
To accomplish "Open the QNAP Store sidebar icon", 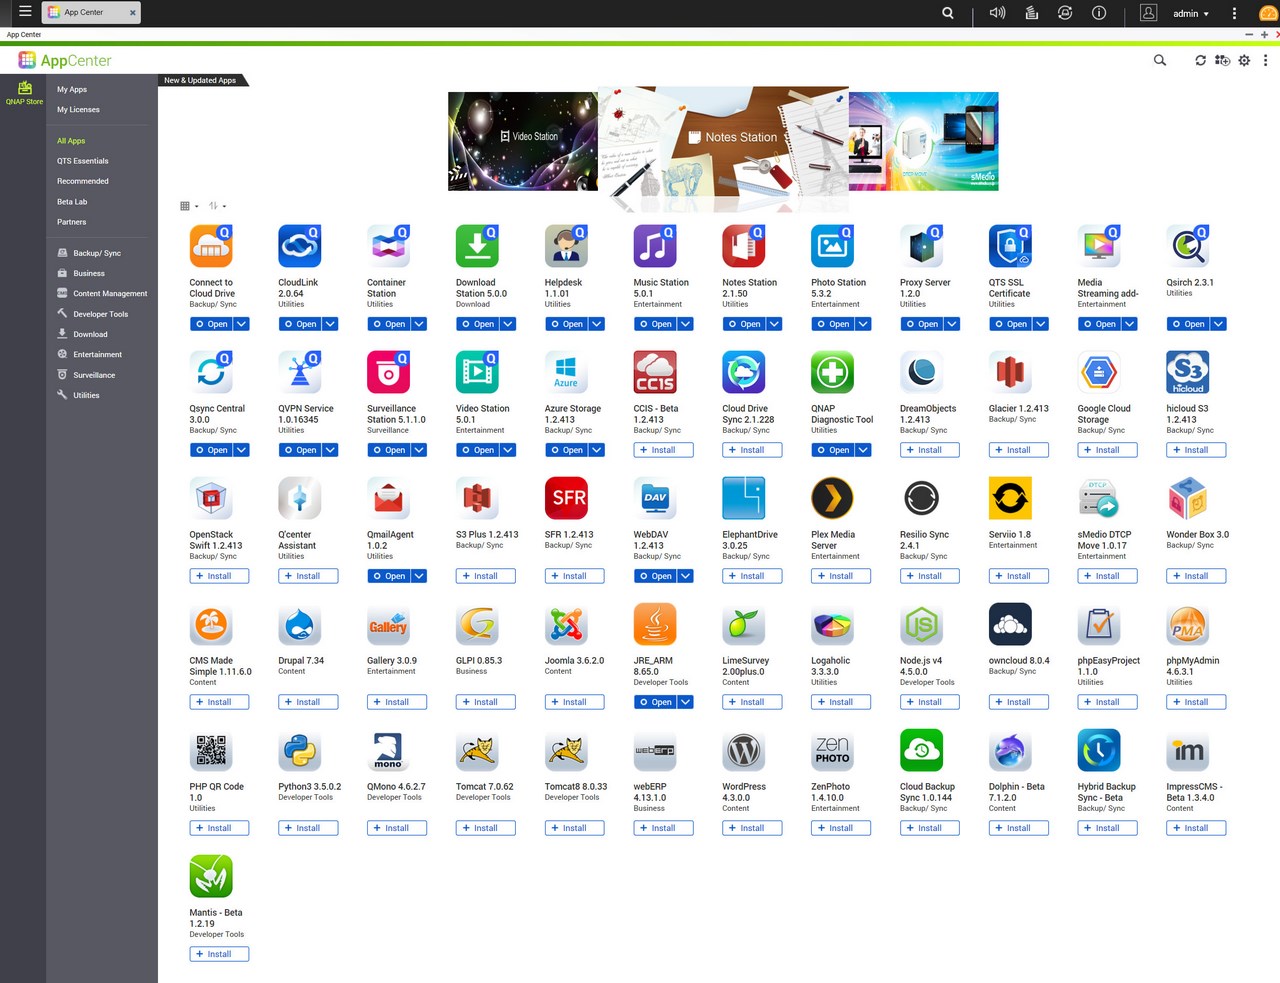I will [24, 93].
